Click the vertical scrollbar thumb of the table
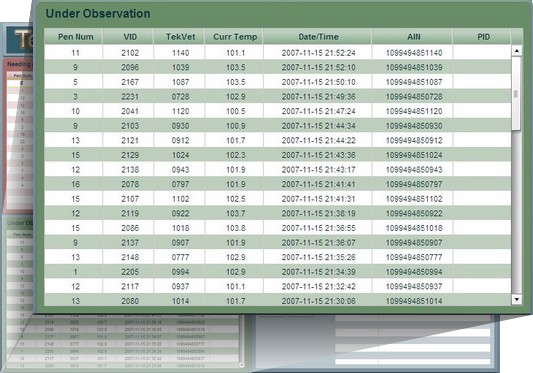 [517, 94]
